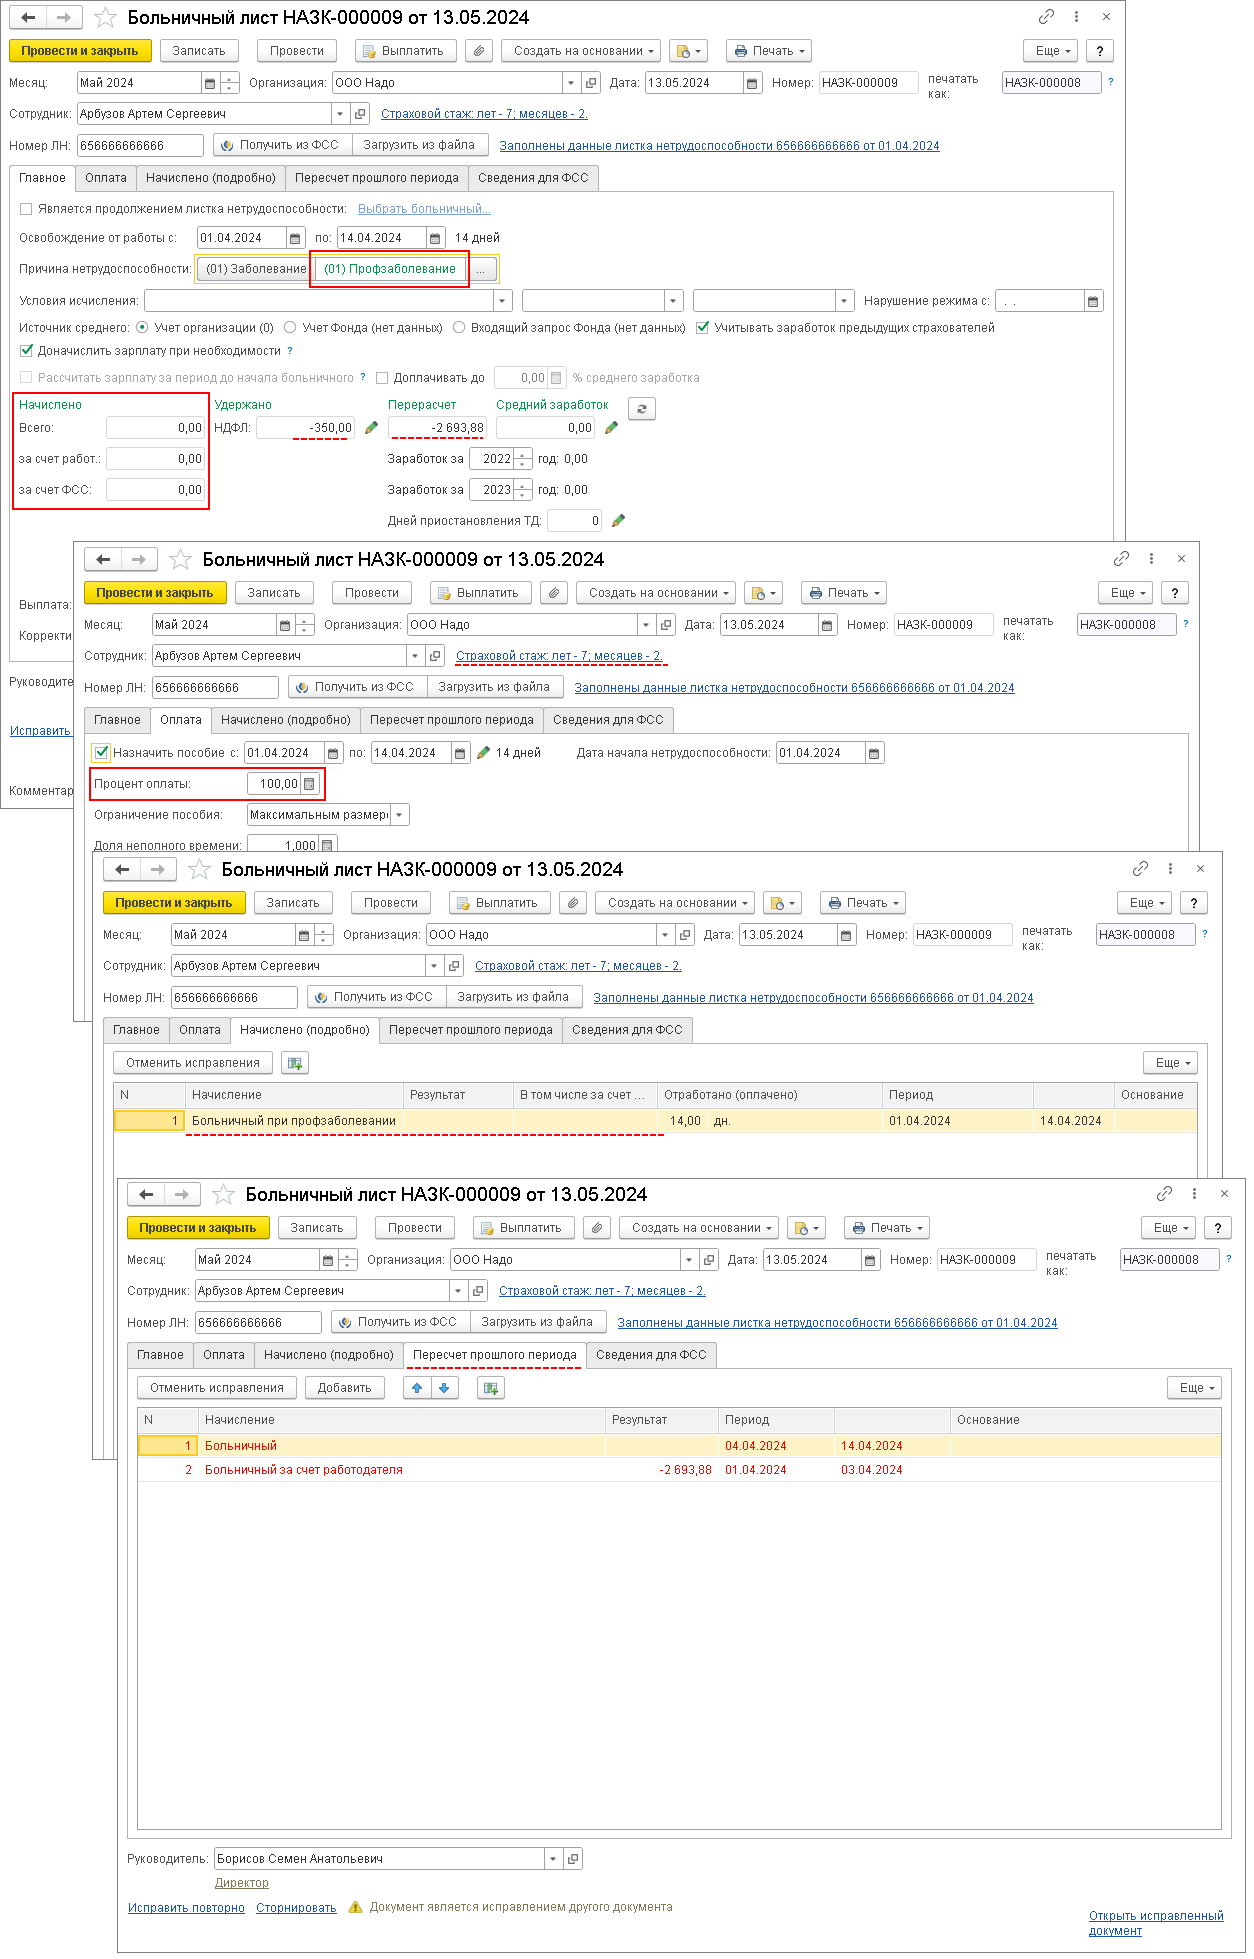Click the favorites star in the Главное window title
Viewport: 1254px width, 1959px height.
105,18
